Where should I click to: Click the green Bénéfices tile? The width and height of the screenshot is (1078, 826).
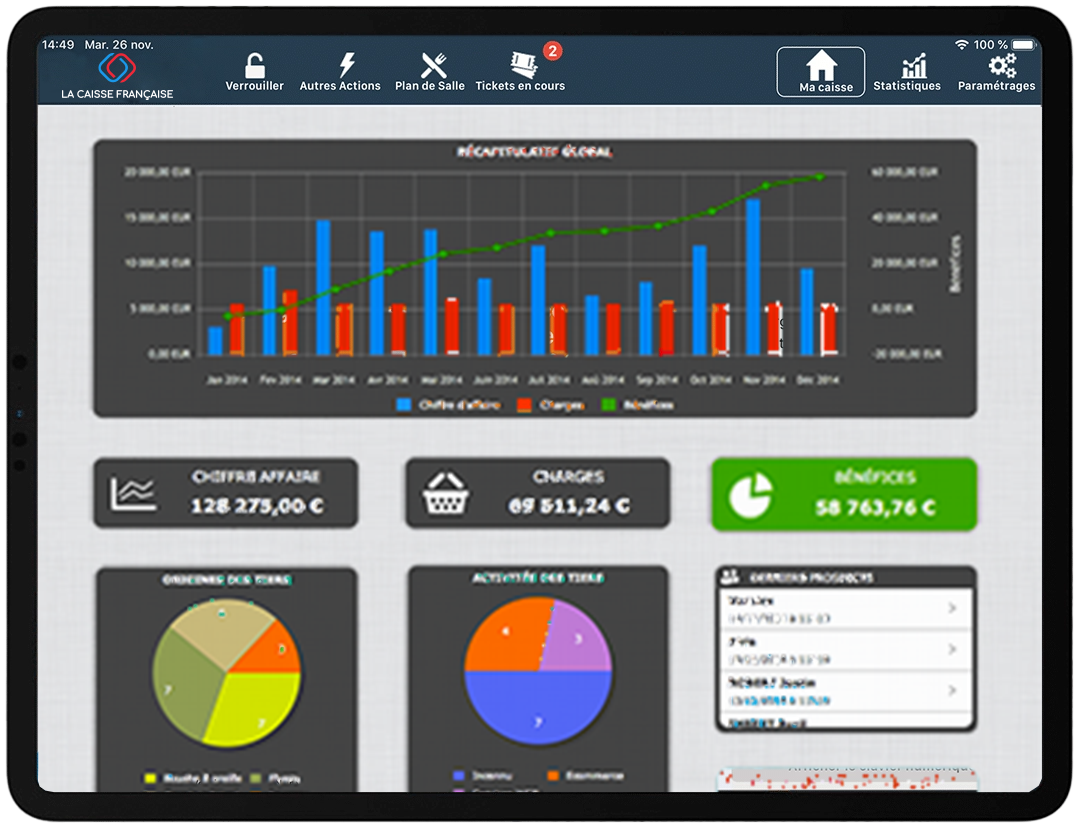[x=843, y=494]
